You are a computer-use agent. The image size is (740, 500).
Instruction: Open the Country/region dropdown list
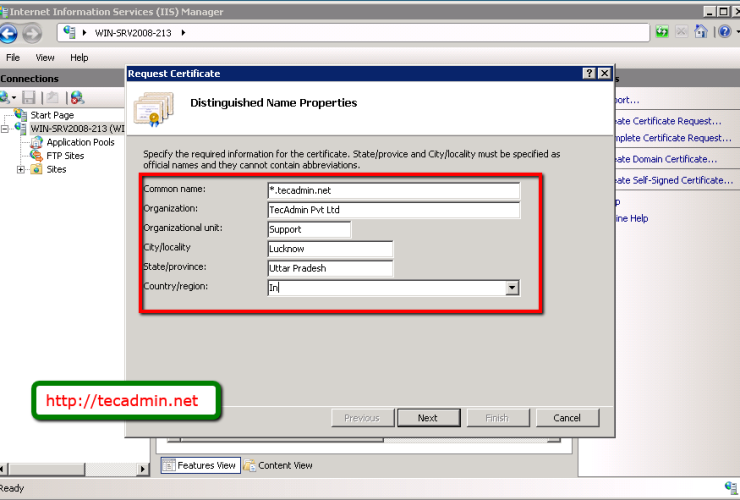512,288
